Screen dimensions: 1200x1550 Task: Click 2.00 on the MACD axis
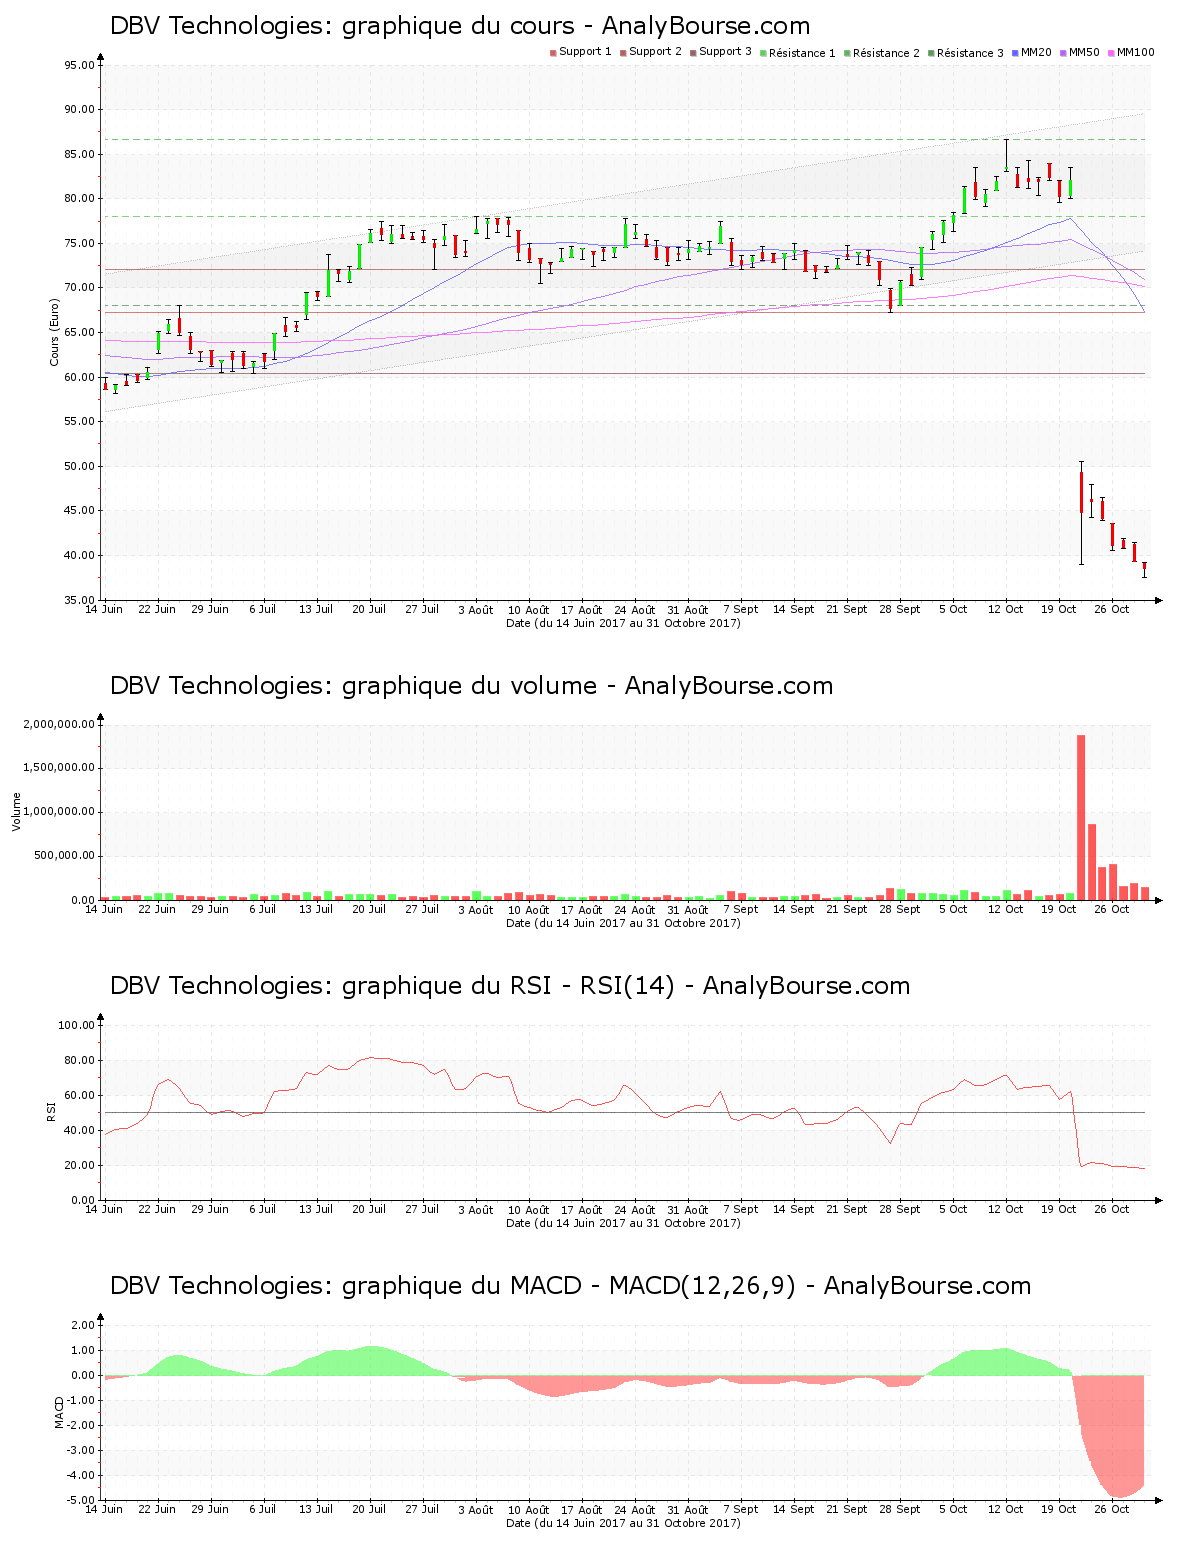coord(83,1326)
